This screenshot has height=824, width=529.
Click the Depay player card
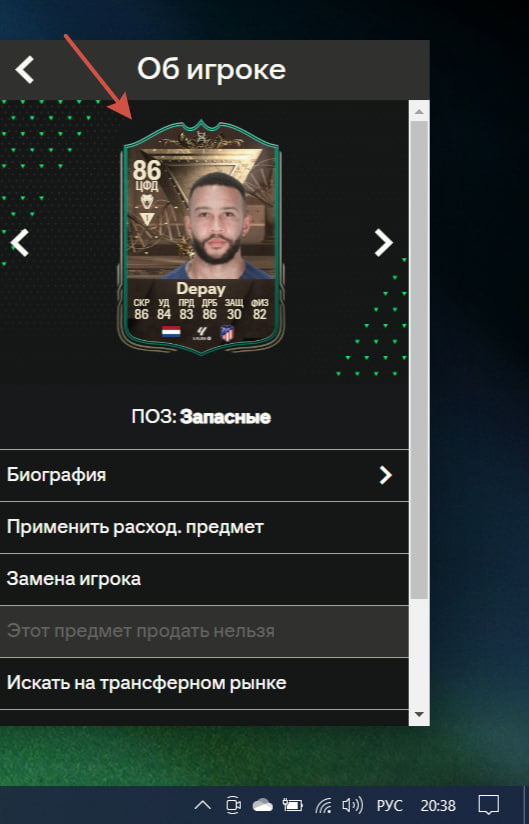click(201, 238)
